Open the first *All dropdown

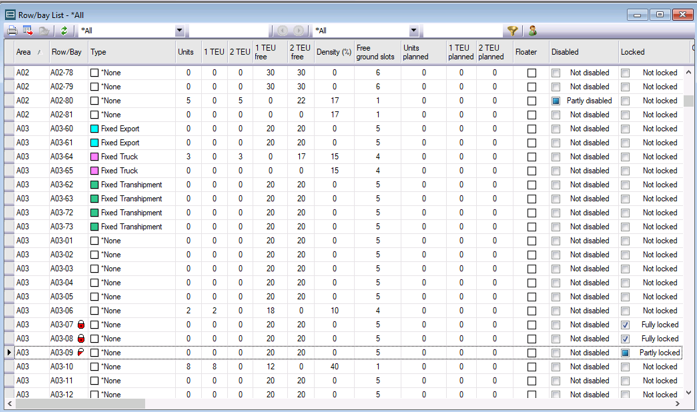[x=179, y=31]
